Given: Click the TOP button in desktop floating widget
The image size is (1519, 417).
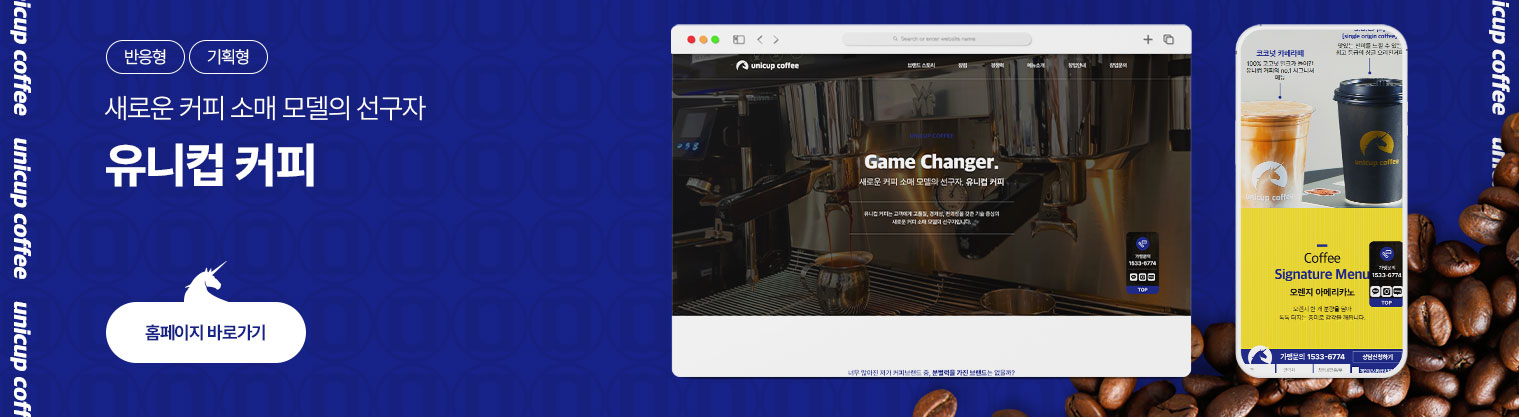Looking at the screenshot, I should tap(1143, 289).
